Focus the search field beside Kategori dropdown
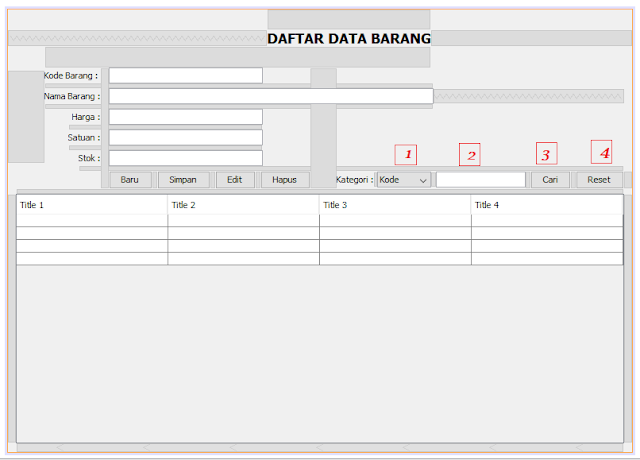 click(481, 180)
